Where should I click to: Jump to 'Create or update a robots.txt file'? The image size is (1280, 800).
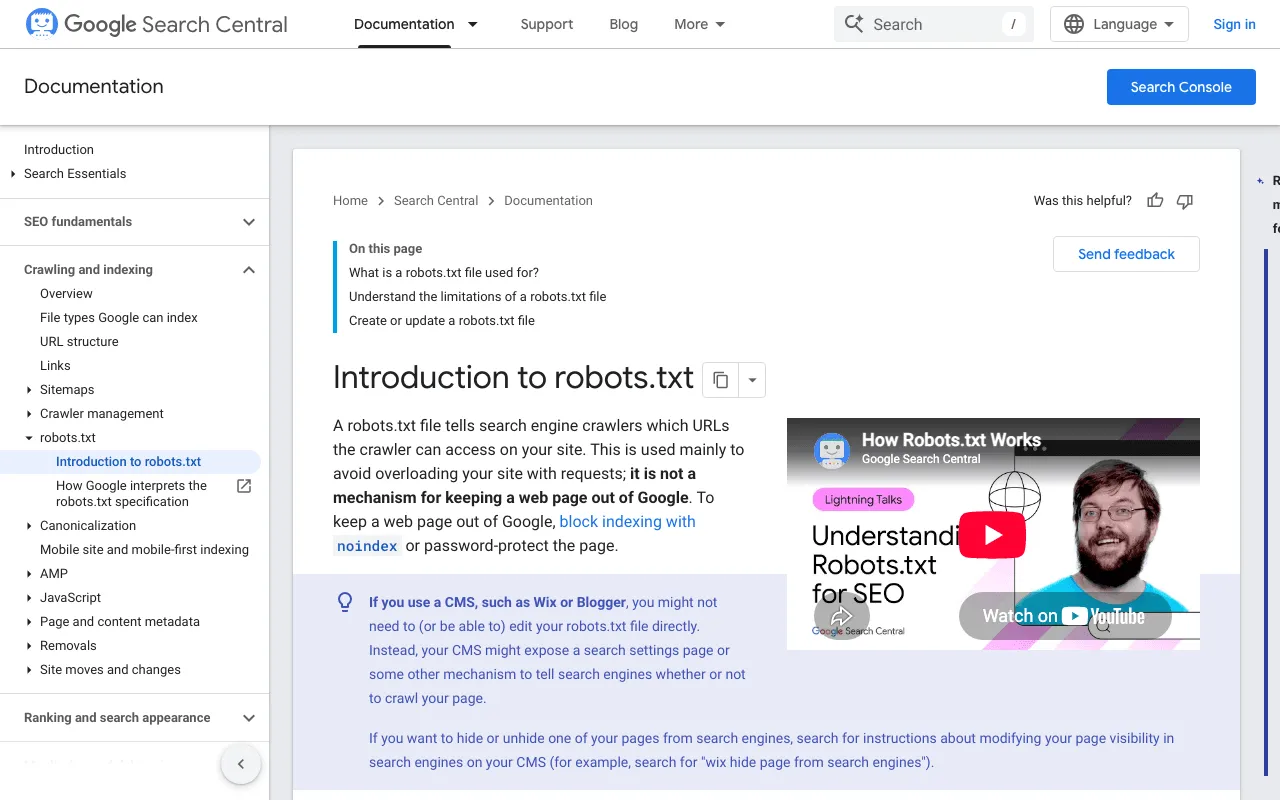pos(442,321)
